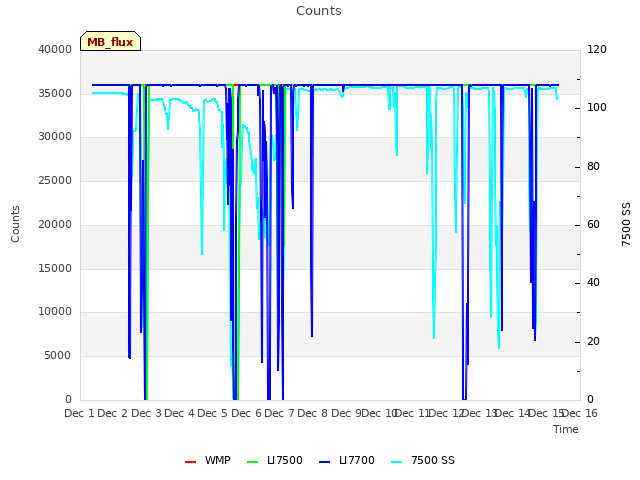Click the MB_flux annotation label
The width and height of the screenshot is (640, 480).
tap(110, 42)
